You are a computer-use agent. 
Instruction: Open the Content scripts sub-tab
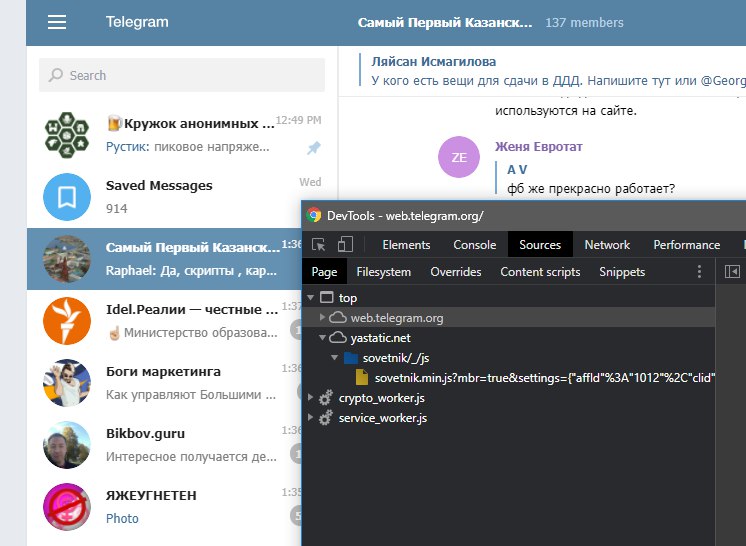[x=540, y=272]
